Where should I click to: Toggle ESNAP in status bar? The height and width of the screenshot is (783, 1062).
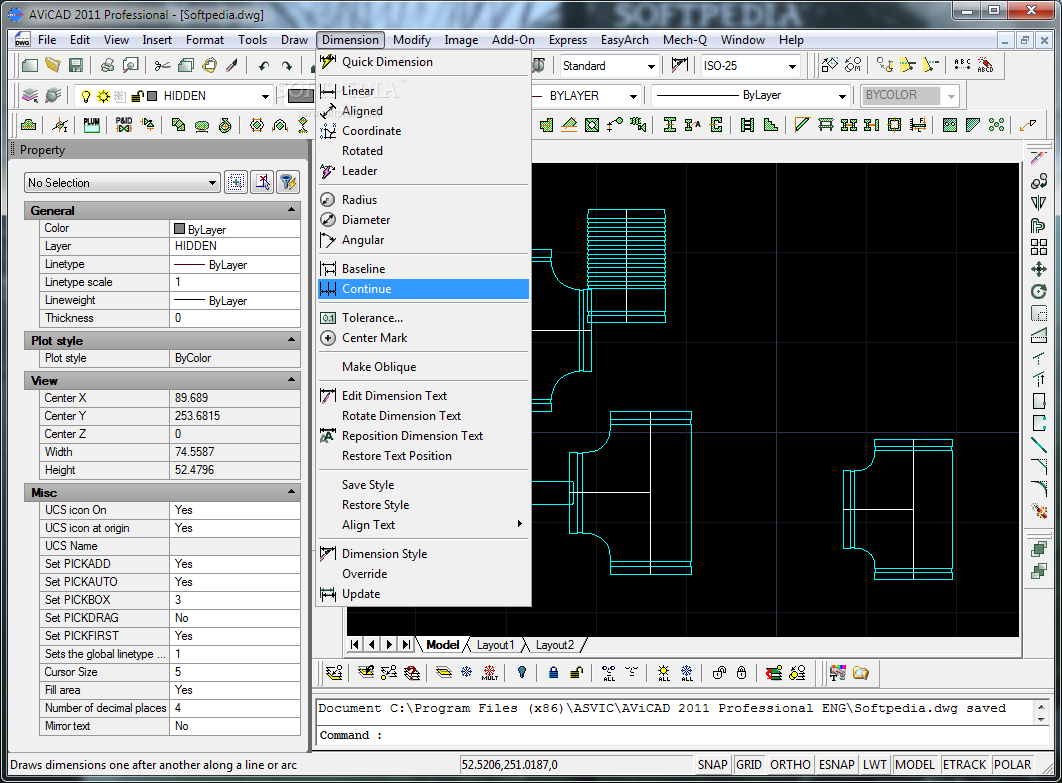point(836,765)
